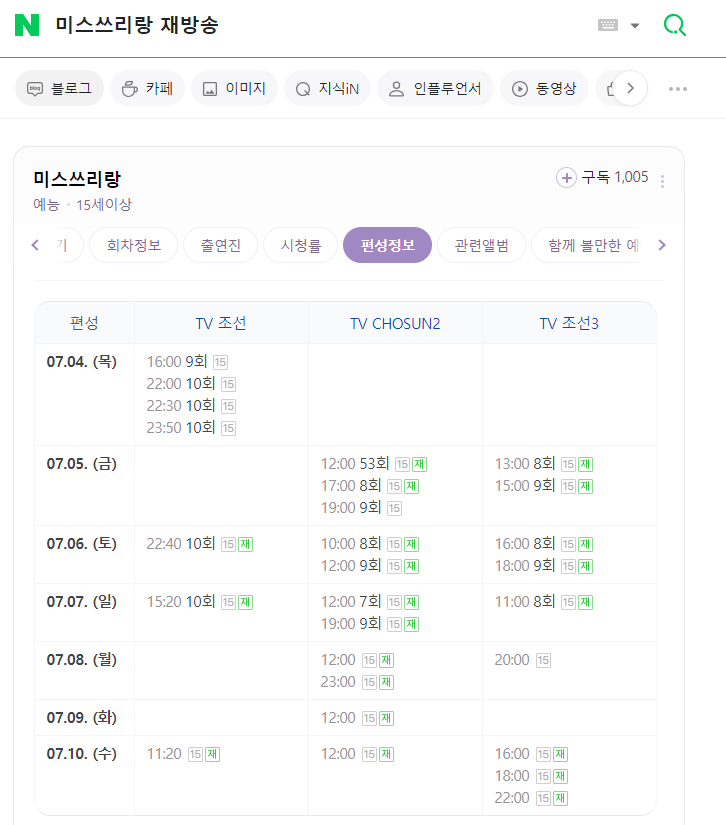This screenshot has height=825, width=726.
Task: Open the three-dot more options in search tabs
Action: coord(678,89)
